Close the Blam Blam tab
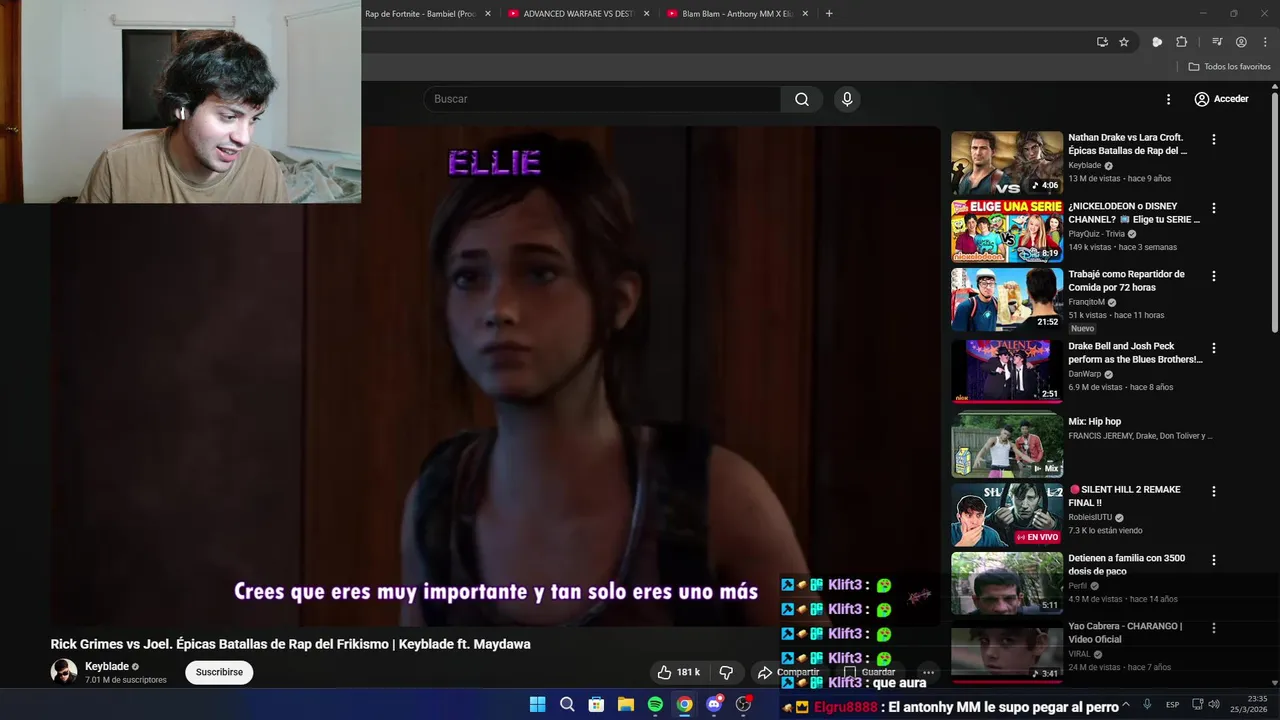This screenshot has width=1280, height=720. (805, 14)
